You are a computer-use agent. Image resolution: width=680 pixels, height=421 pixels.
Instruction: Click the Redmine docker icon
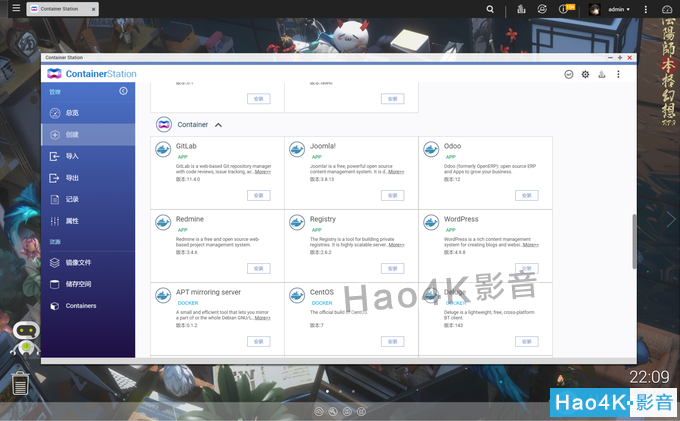(163, 222)
